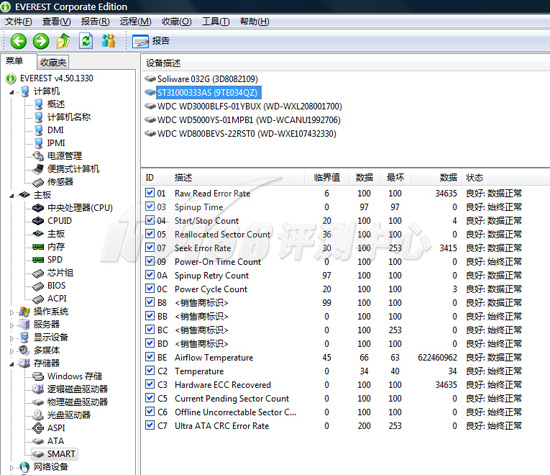550x475 pixels.
Task: Open the 报告(R) menu
Action: tap(95, 22)
